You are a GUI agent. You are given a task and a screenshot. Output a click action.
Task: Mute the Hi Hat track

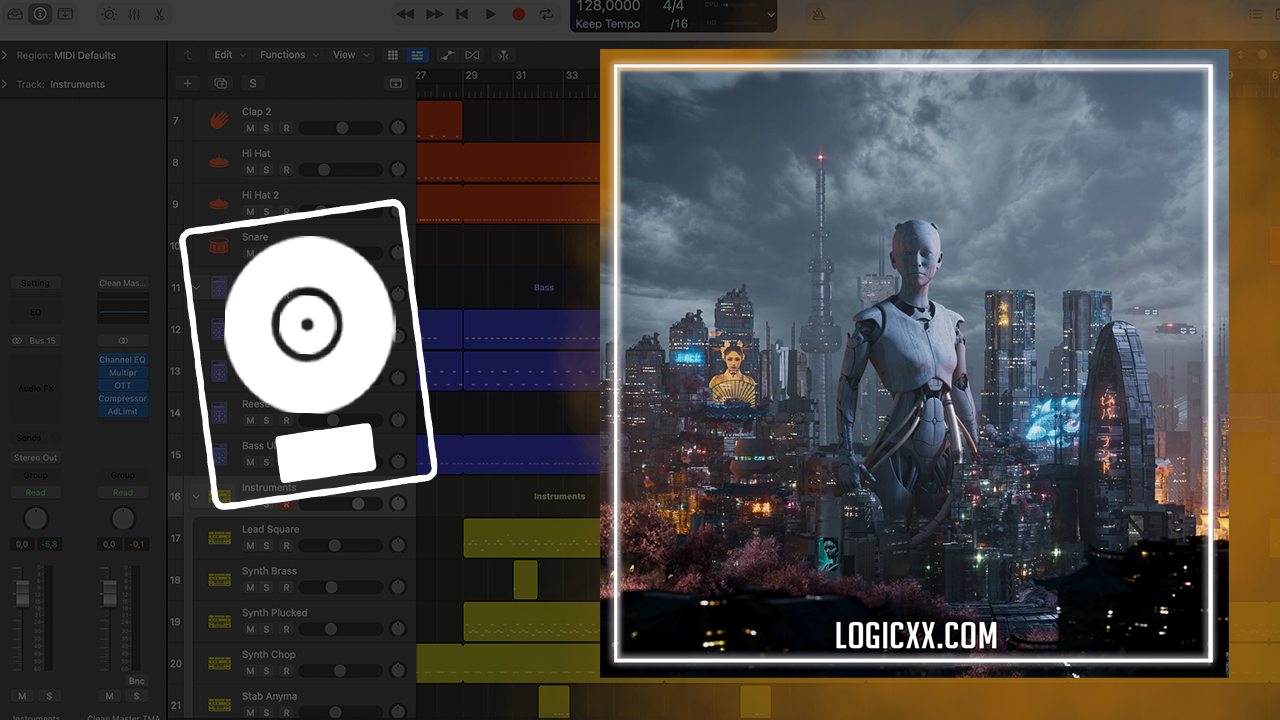pyautogui.click(x=250, y=170)
